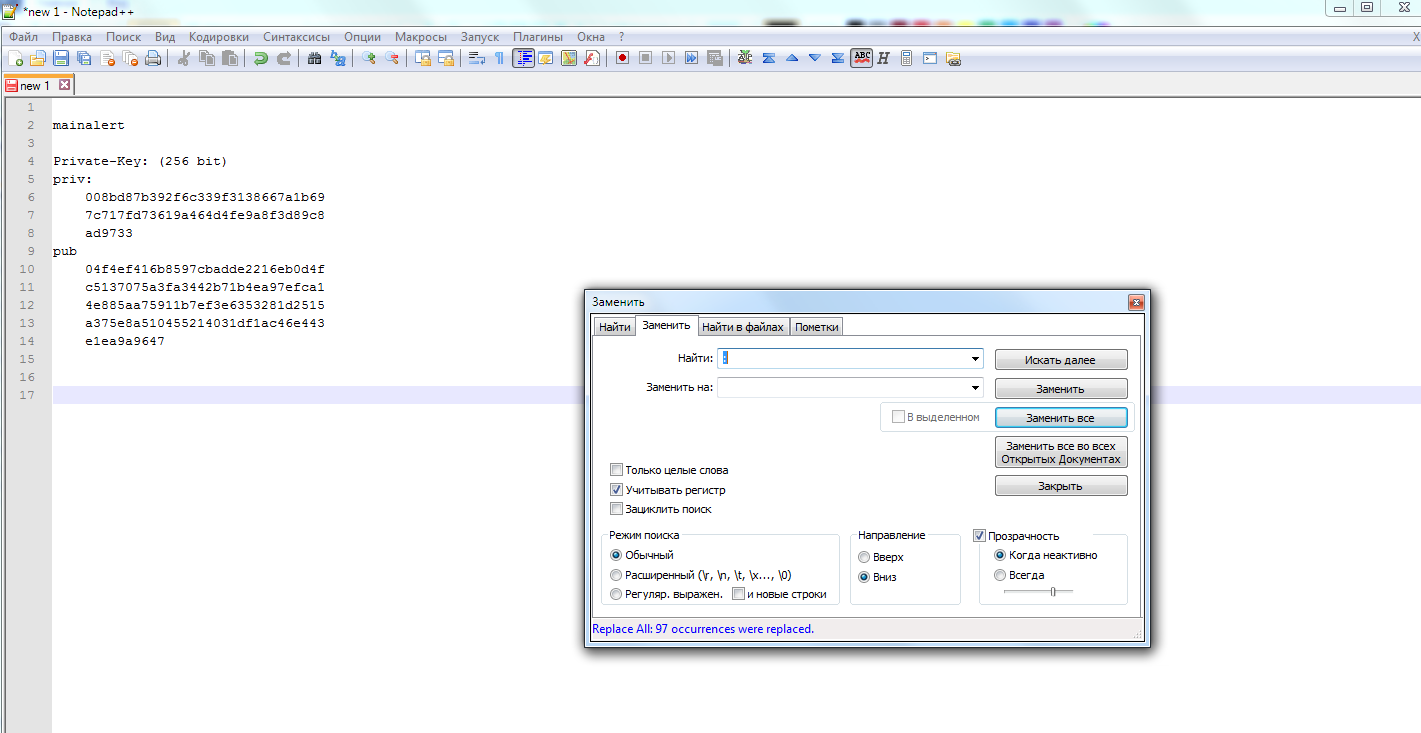1421x733 pixels.
Task: Click the Paste clipboard toolbar icon
Action: point(230,58)
